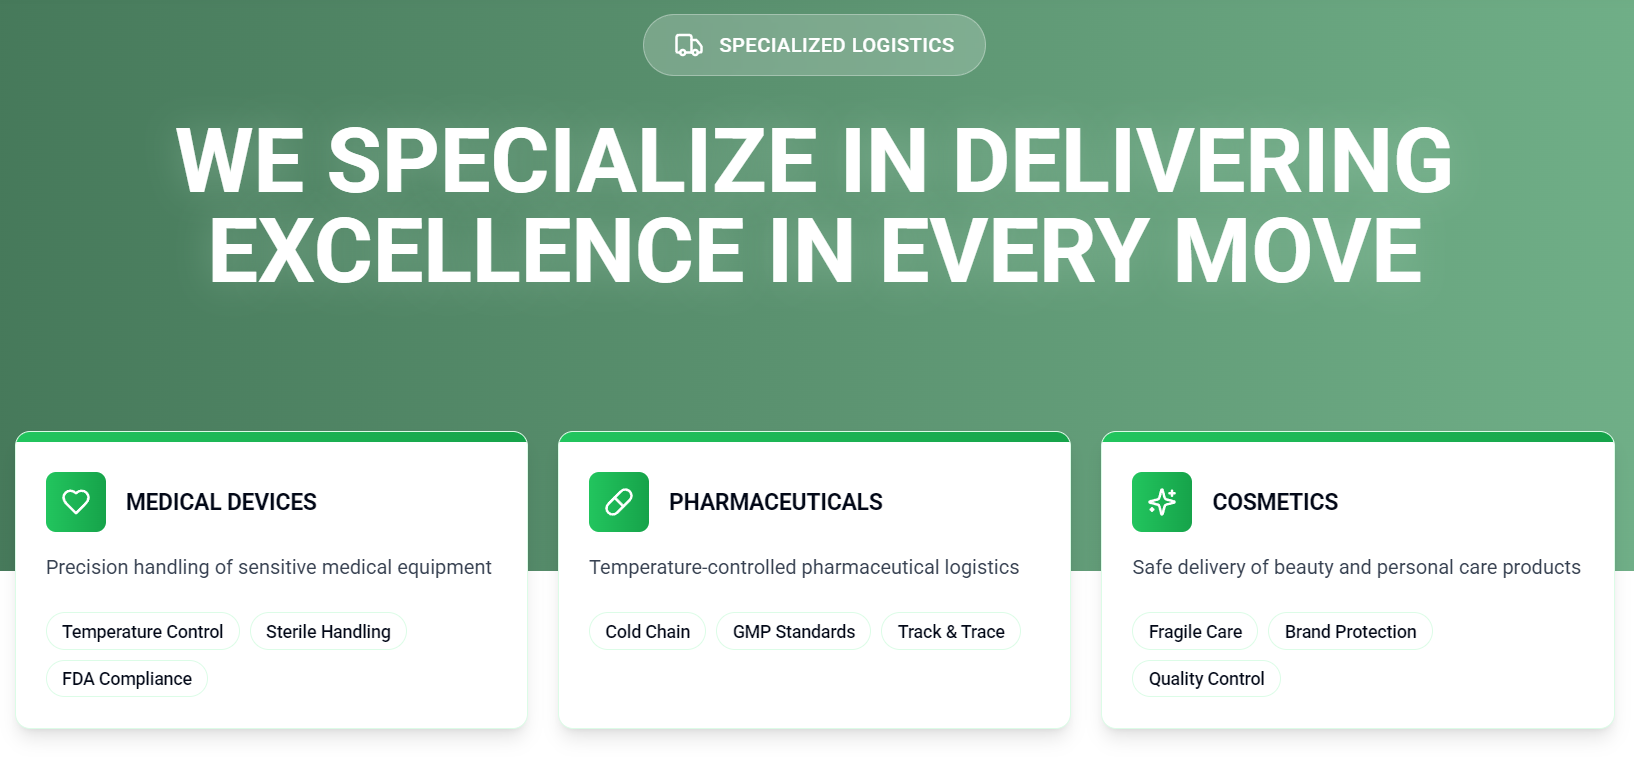Click the heart icon for Medical Devices
1634x757 pixels.
[76, 502]
